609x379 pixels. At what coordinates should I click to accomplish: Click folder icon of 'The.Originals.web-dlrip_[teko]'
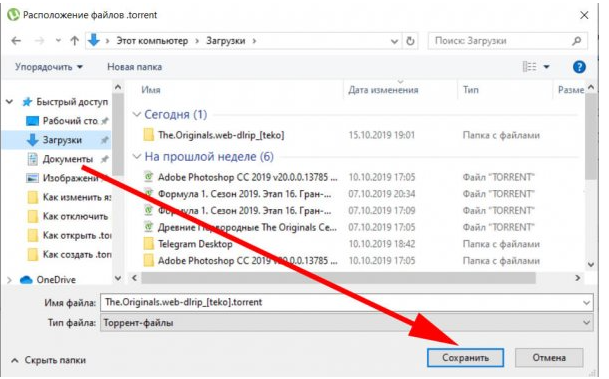(x=148, y=135)
